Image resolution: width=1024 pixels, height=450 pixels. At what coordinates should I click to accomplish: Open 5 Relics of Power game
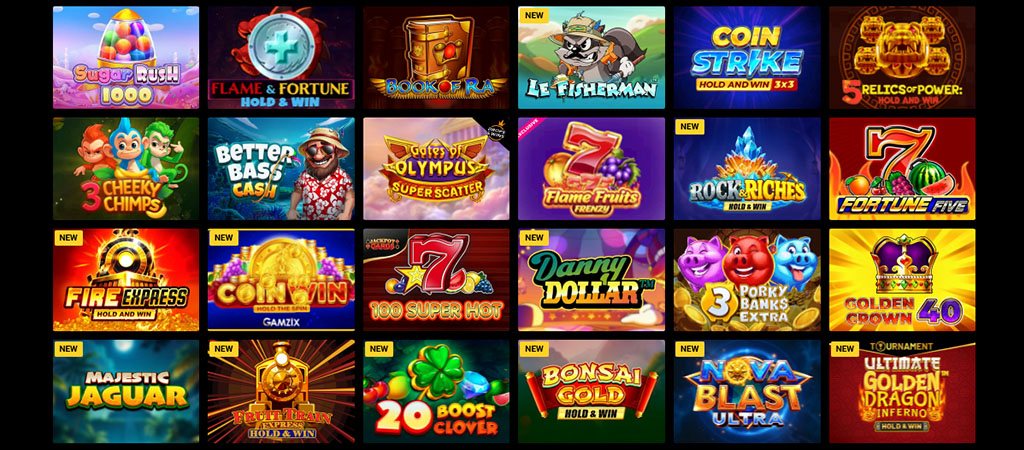click(902, 57)
